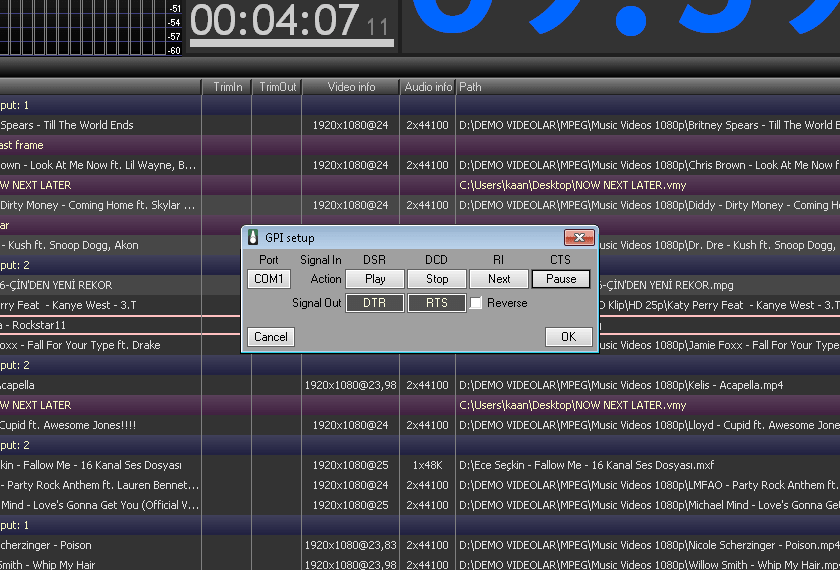Click the Audio info column header
The image size is (840, 570).
coord(428,87)
